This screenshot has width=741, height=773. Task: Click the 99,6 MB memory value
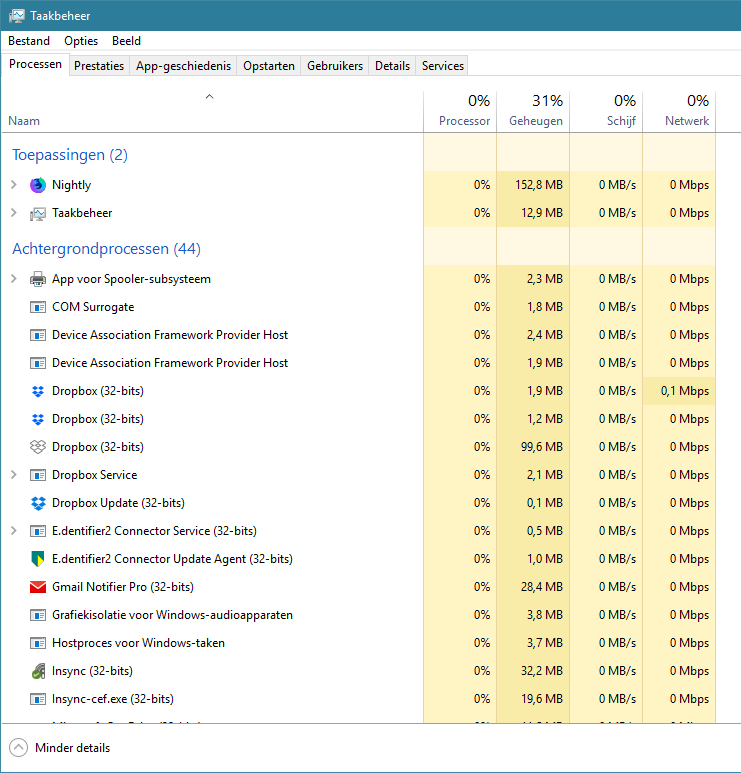tap(542, 447)
